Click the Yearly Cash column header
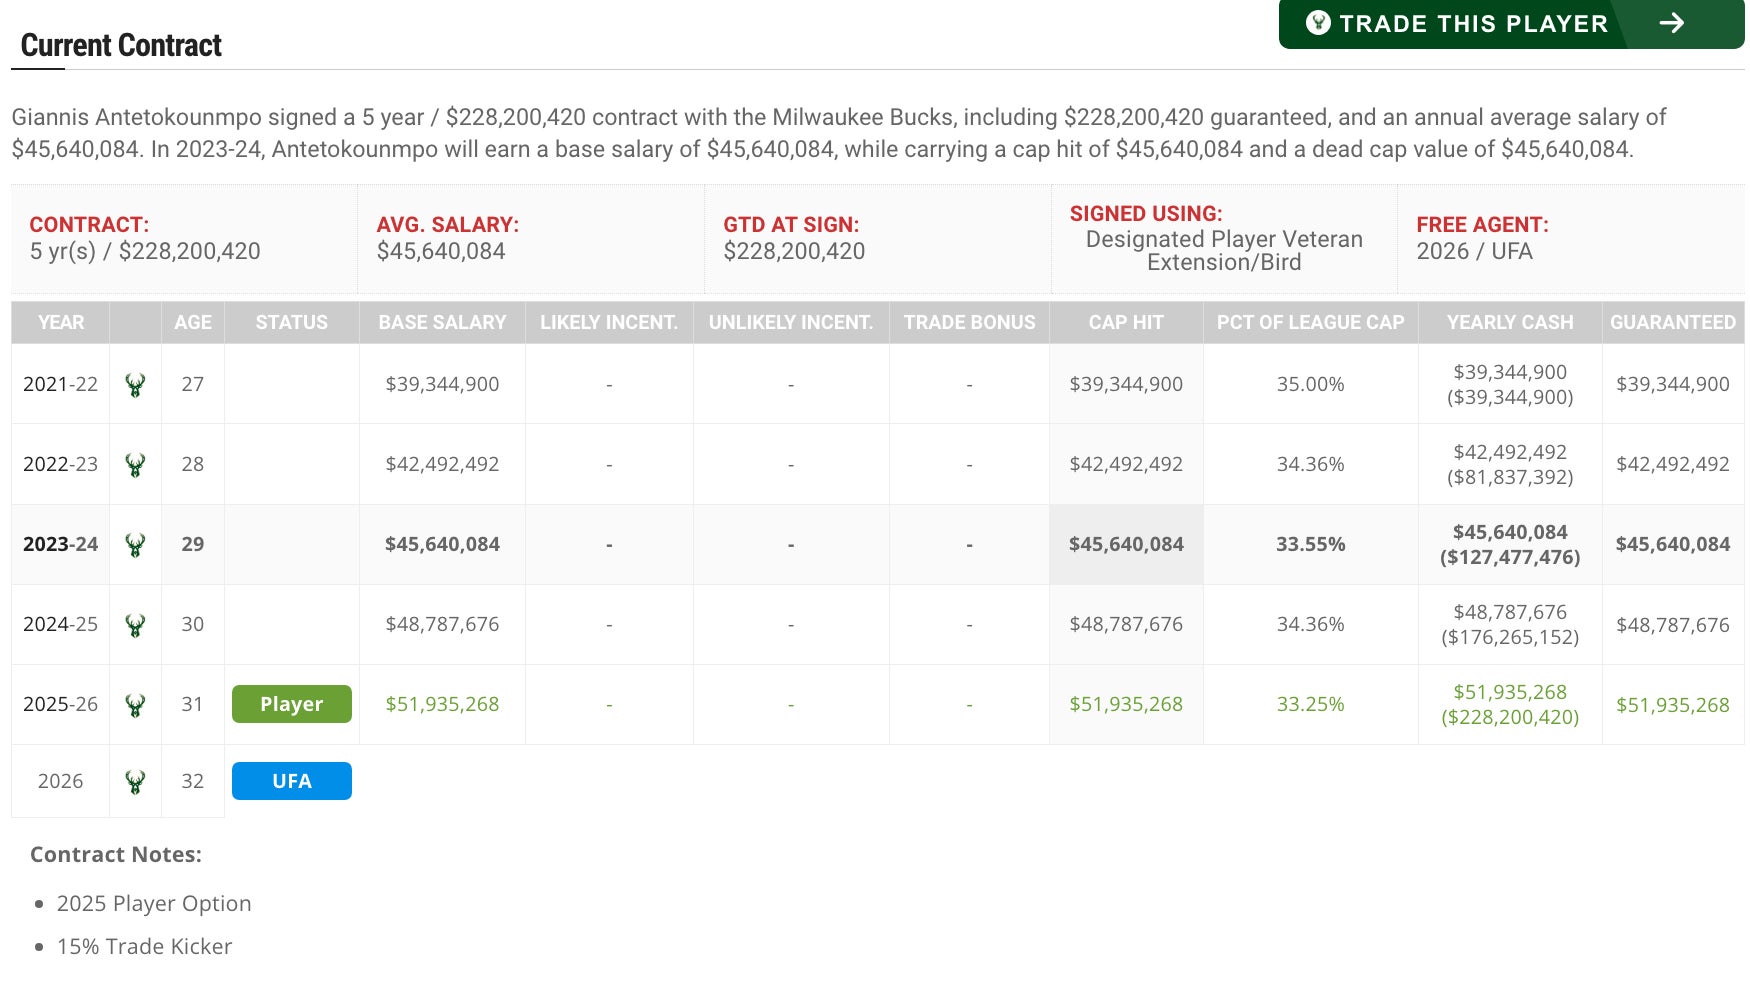This screenshot has height=994, width=1750. click(1509, 322)
